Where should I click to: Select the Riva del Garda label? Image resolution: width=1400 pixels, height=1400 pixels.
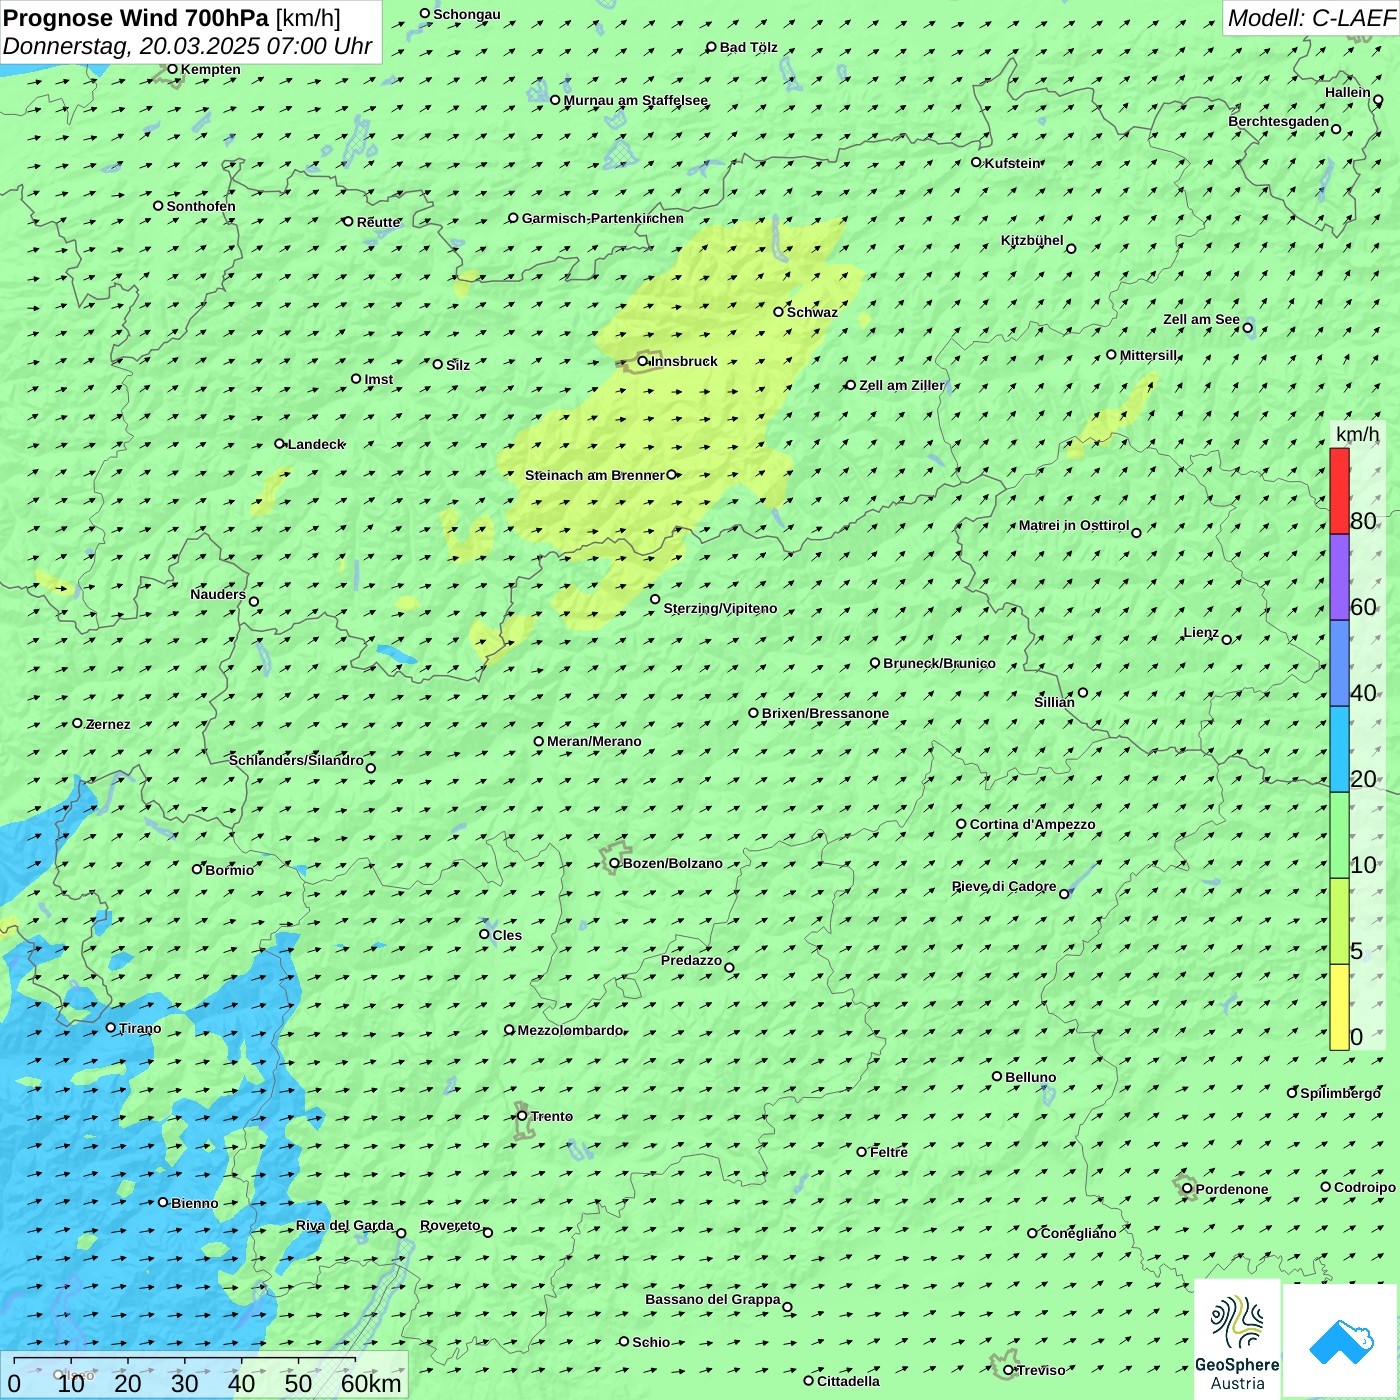[x=345, y=1225]
